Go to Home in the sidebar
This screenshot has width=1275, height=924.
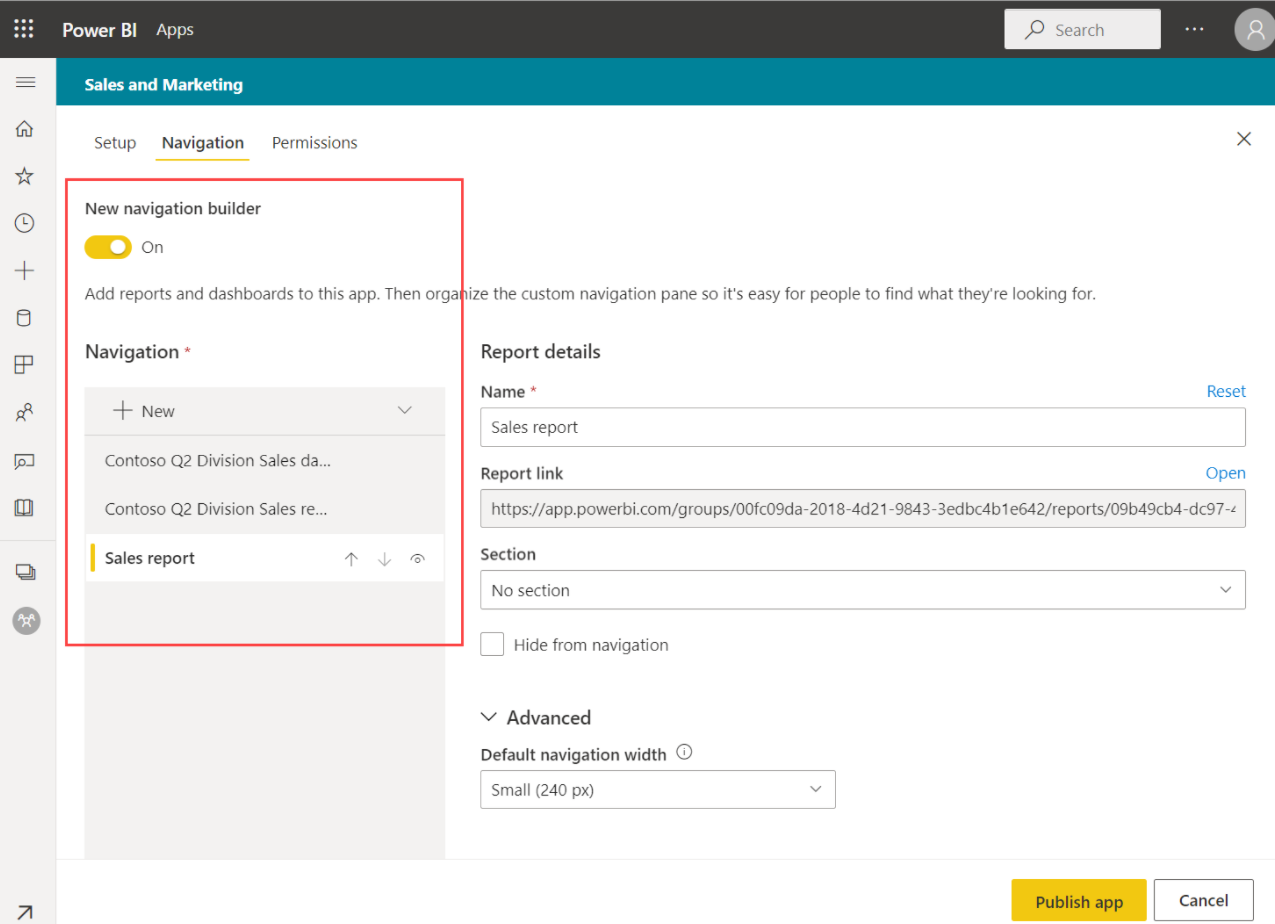point(25,129)
